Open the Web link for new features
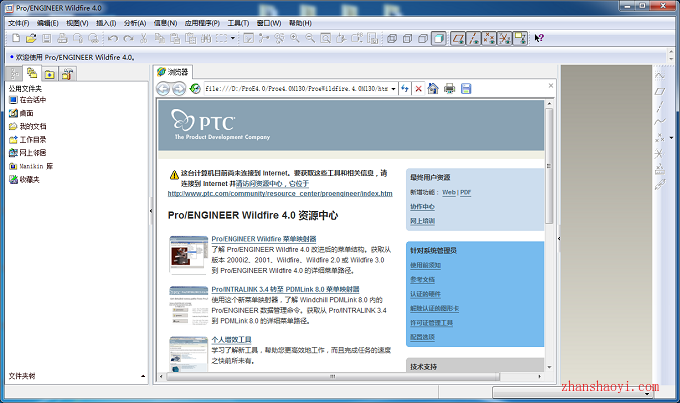The width and height of the screenshot is (680, 403). 449,192
